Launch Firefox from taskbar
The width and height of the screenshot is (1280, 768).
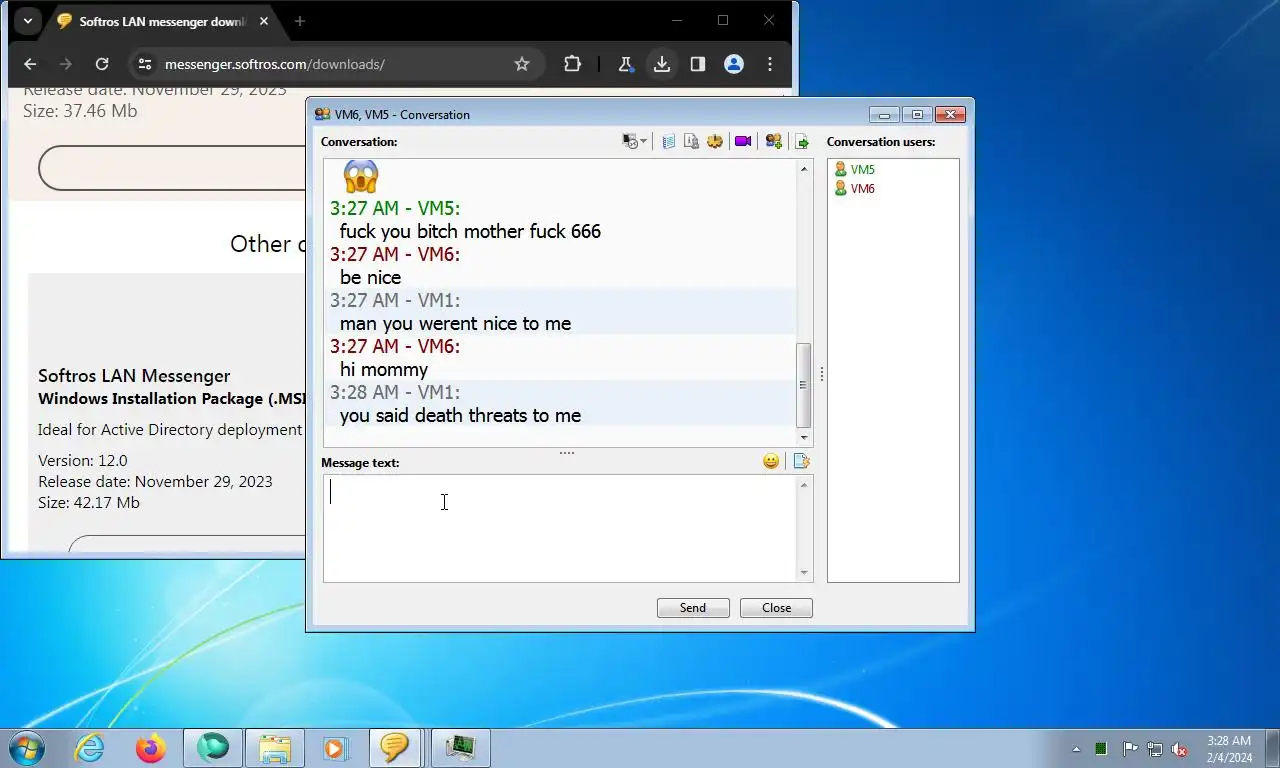tap(151, 748)
